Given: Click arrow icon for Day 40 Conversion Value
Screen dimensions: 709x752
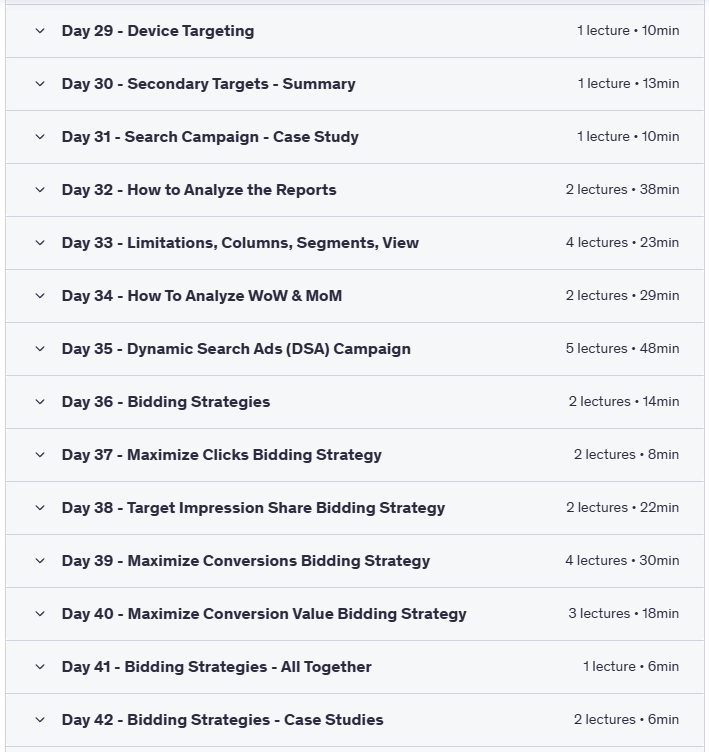Looking at the screenshot, I should tap(40, 614).
